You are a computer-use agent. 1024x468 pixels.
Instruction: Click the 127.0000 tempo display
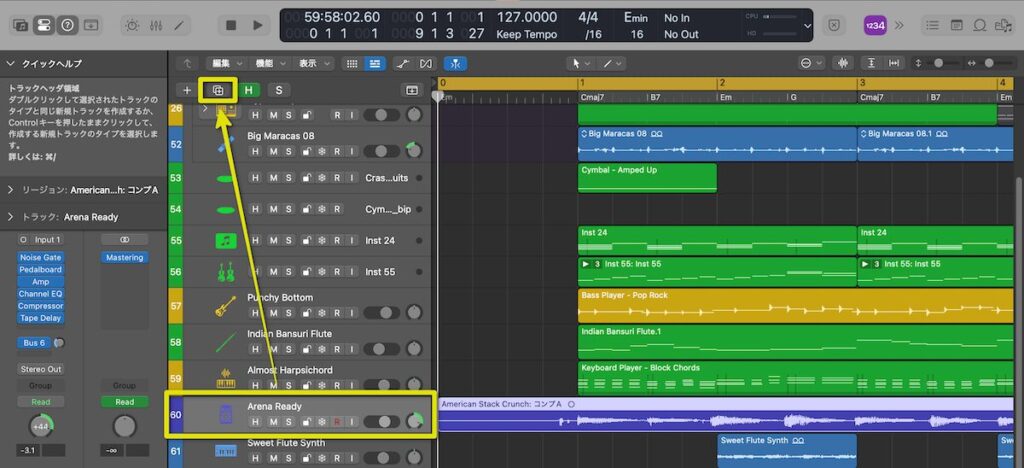pyautogui.click(x=527, y=18)
